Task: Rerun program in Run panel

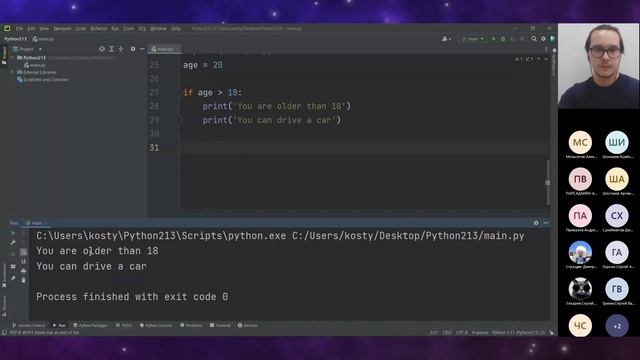Action: (x=13, y=233)
